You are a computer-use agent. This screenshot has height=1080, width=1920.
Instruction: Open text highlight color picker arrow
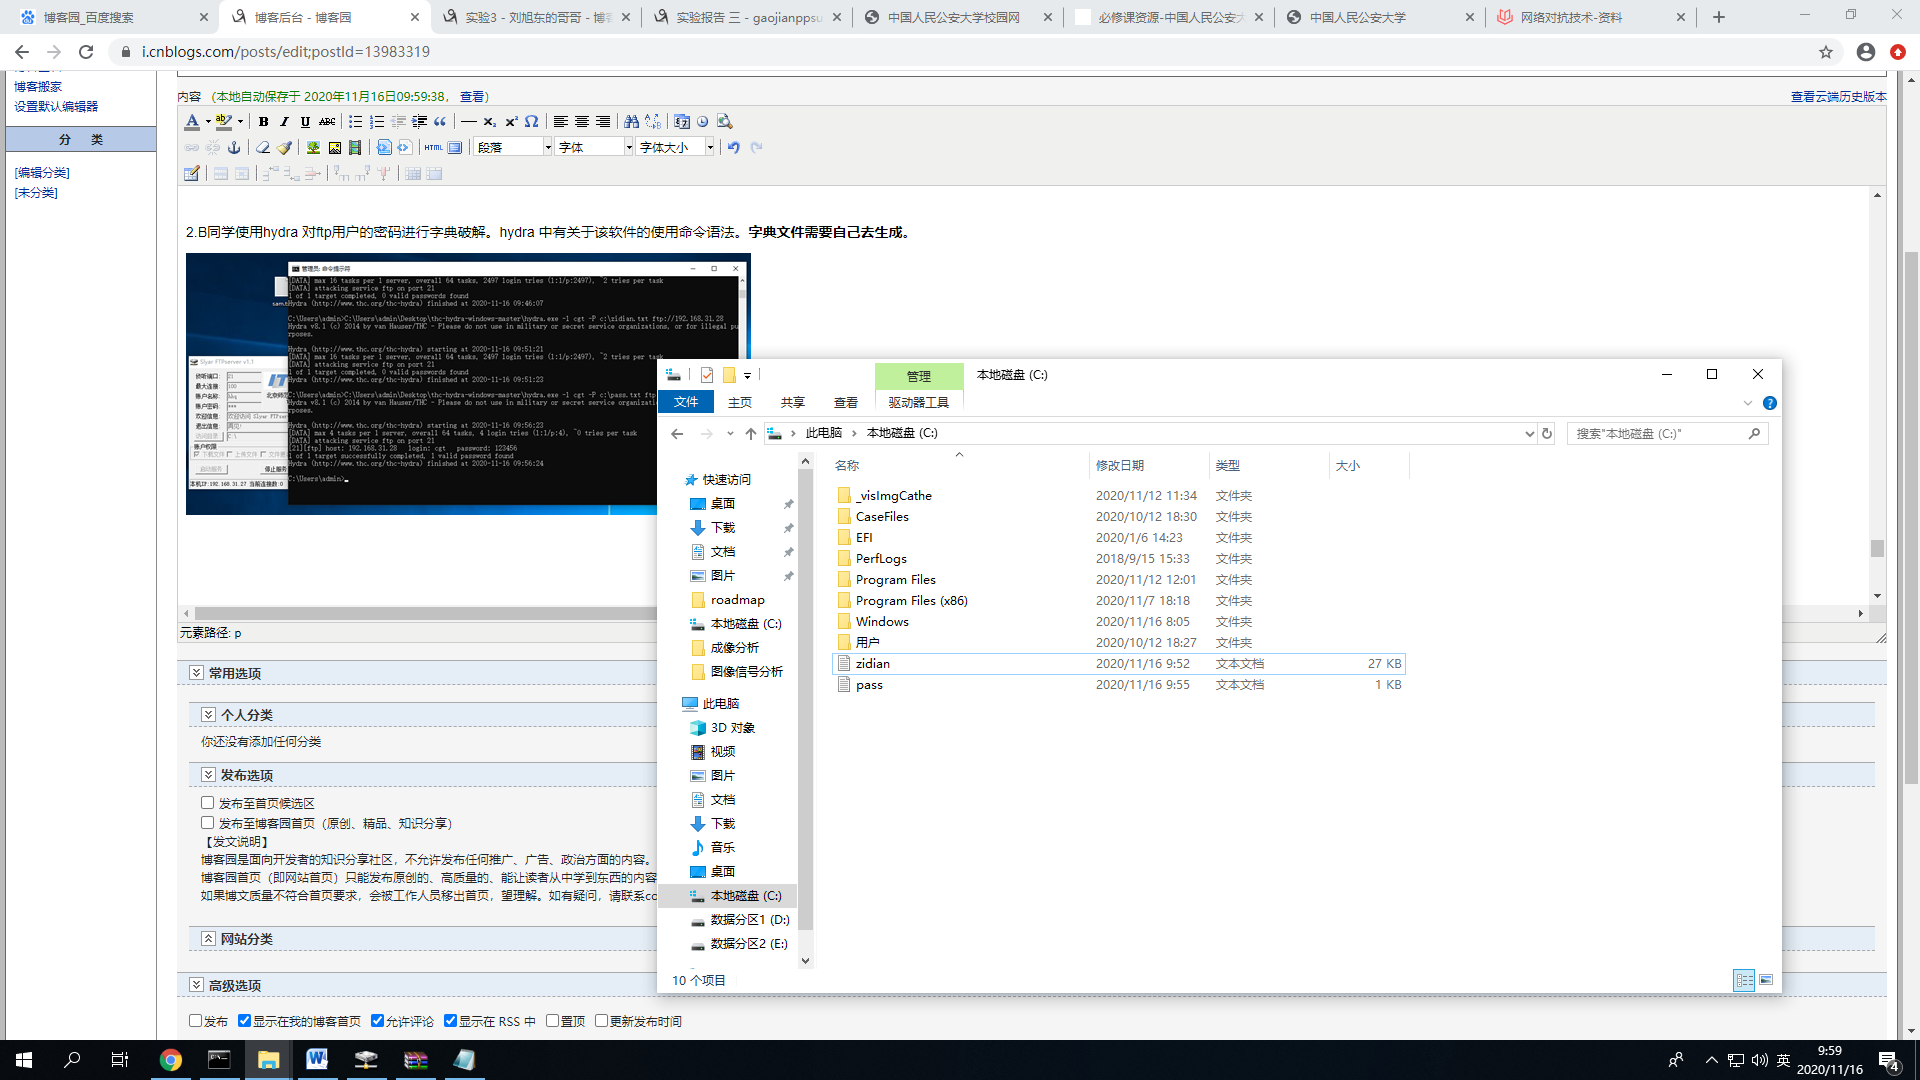tap(240, 122)
